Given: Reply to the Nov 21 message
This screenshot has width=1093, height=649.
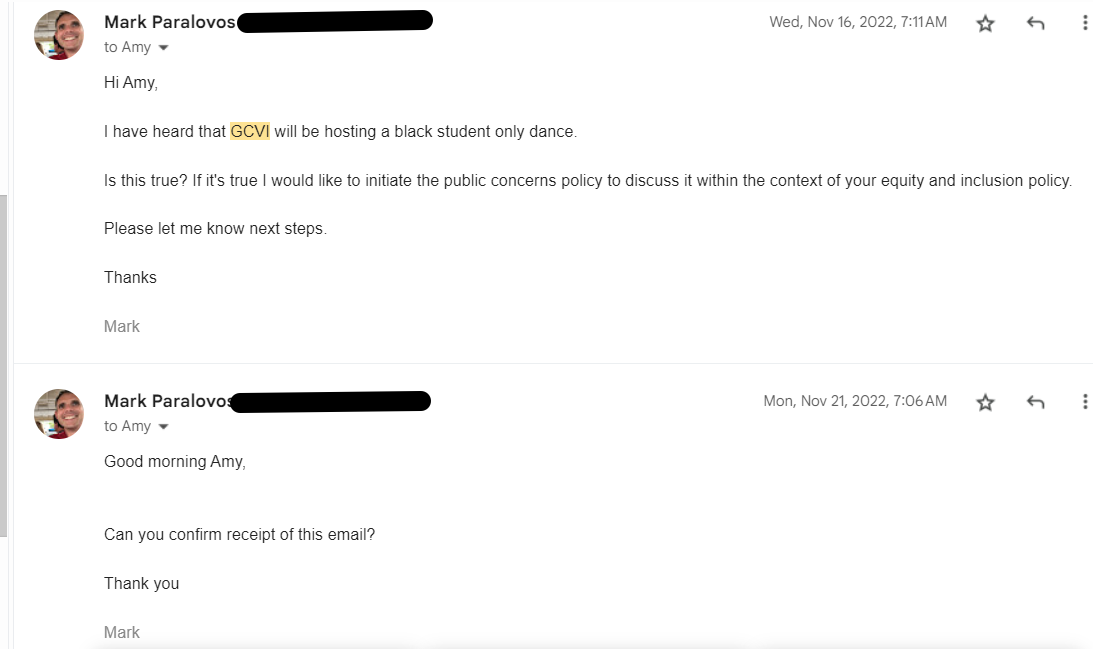Looking at the screenshot, I should (1035, 402).
